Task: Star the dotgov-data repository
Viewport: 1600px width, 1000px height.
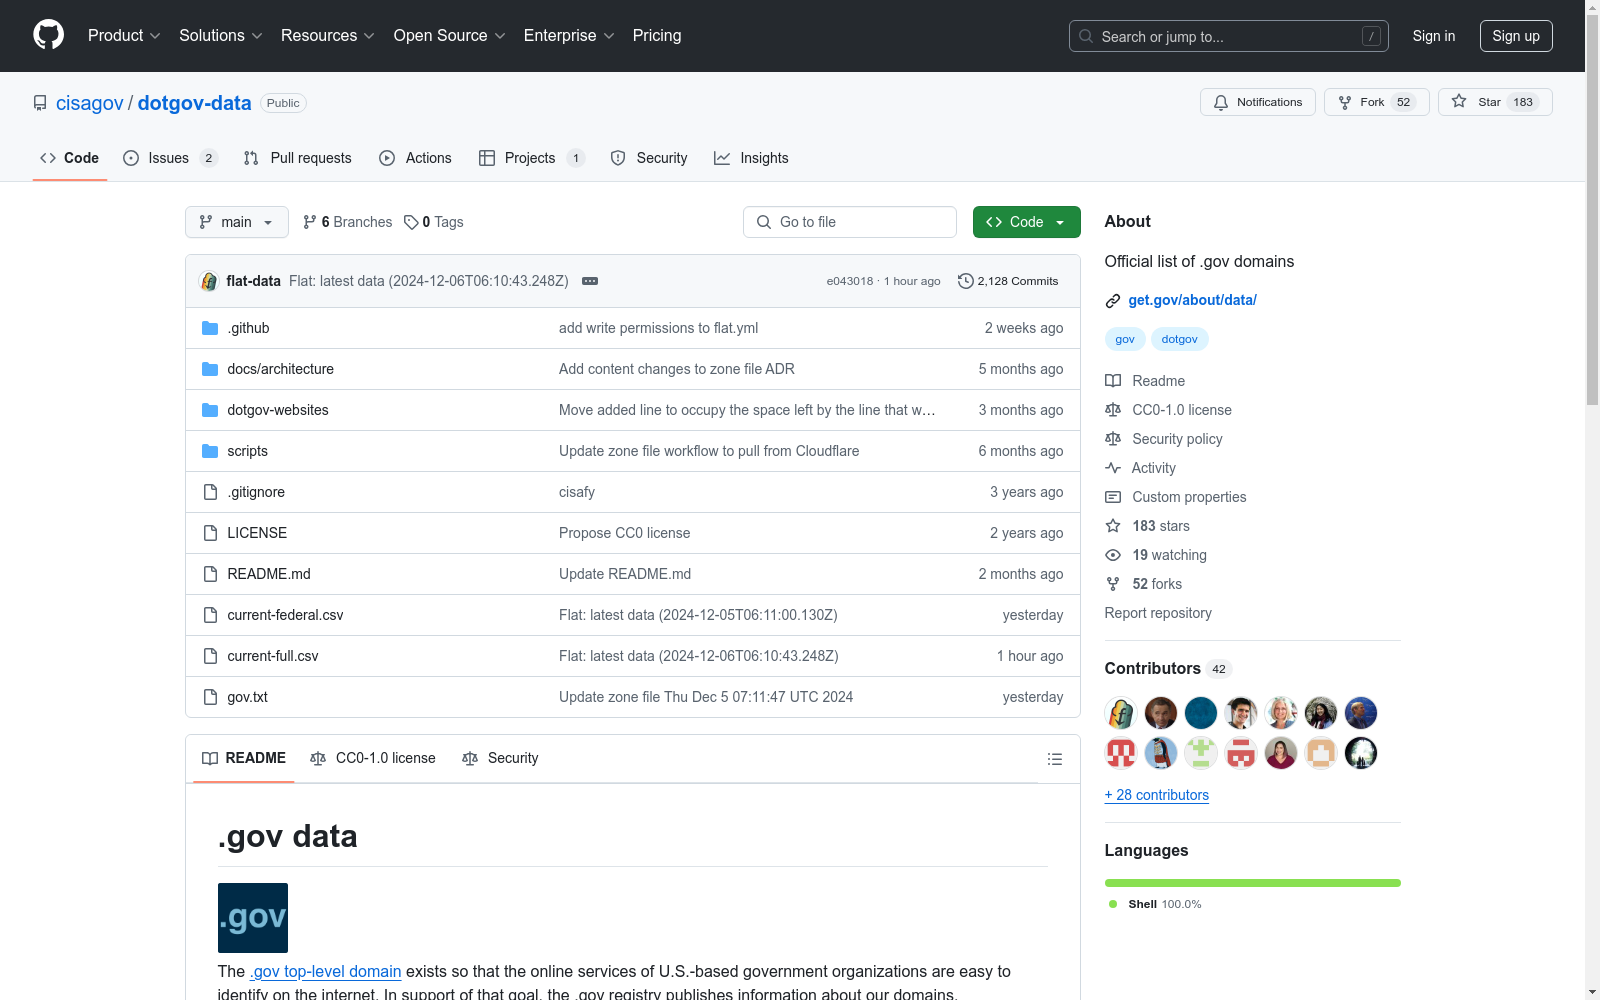Action: [x=1495, y=102]
